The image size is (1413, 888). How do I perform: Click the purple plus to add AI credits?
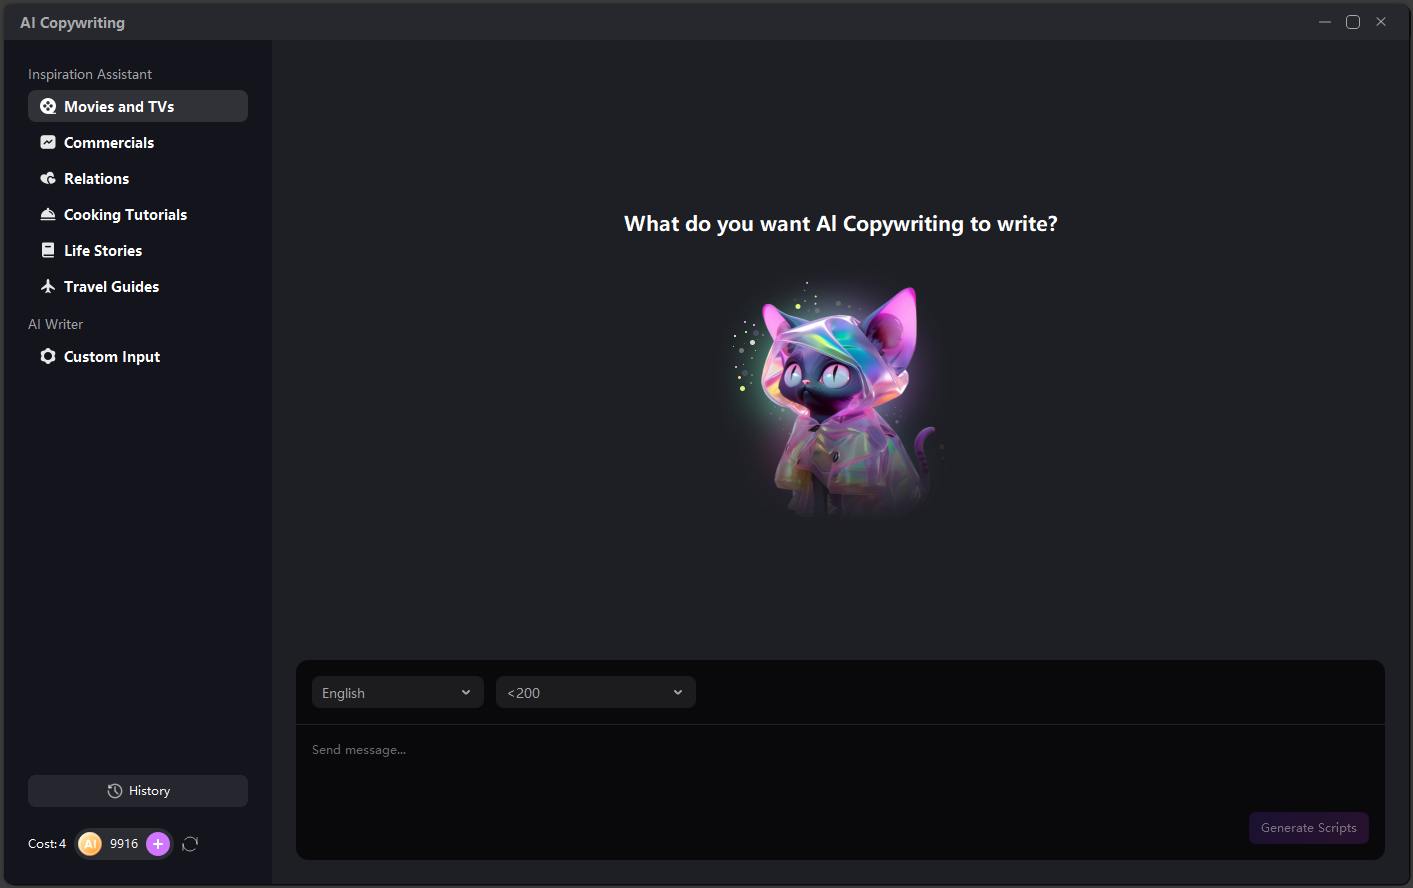pos(158,844)
